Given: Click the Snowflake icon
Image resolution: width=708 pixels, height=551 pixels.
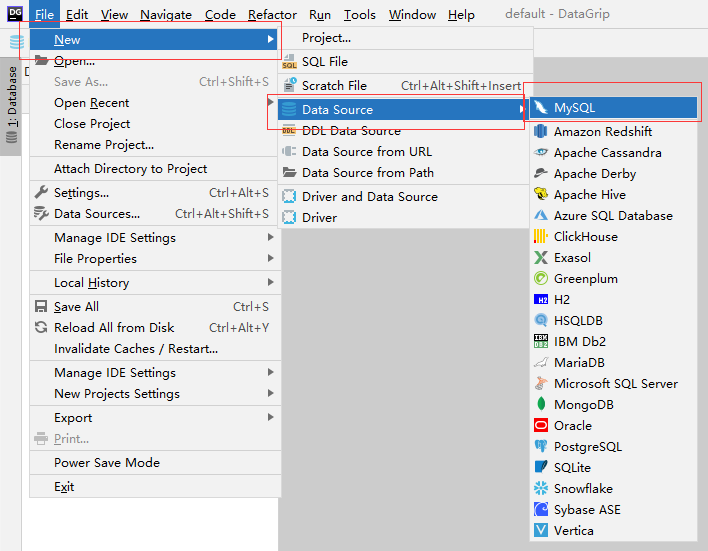Looking at the screenshot, I should tap(540, 488).
